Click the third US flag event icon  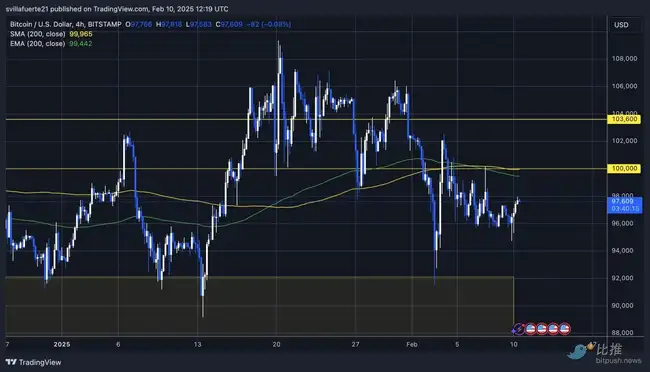tap(553, 329)
